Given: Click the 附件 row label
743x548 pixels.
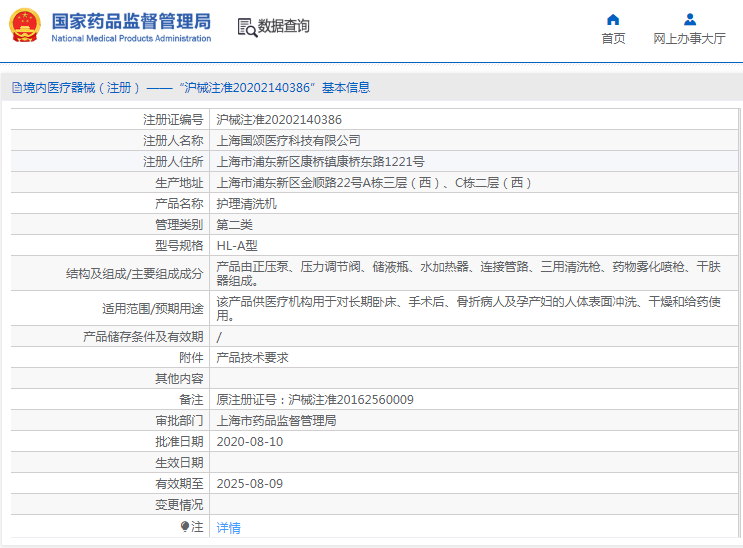Looking at the screenshot, I should 191,357.
